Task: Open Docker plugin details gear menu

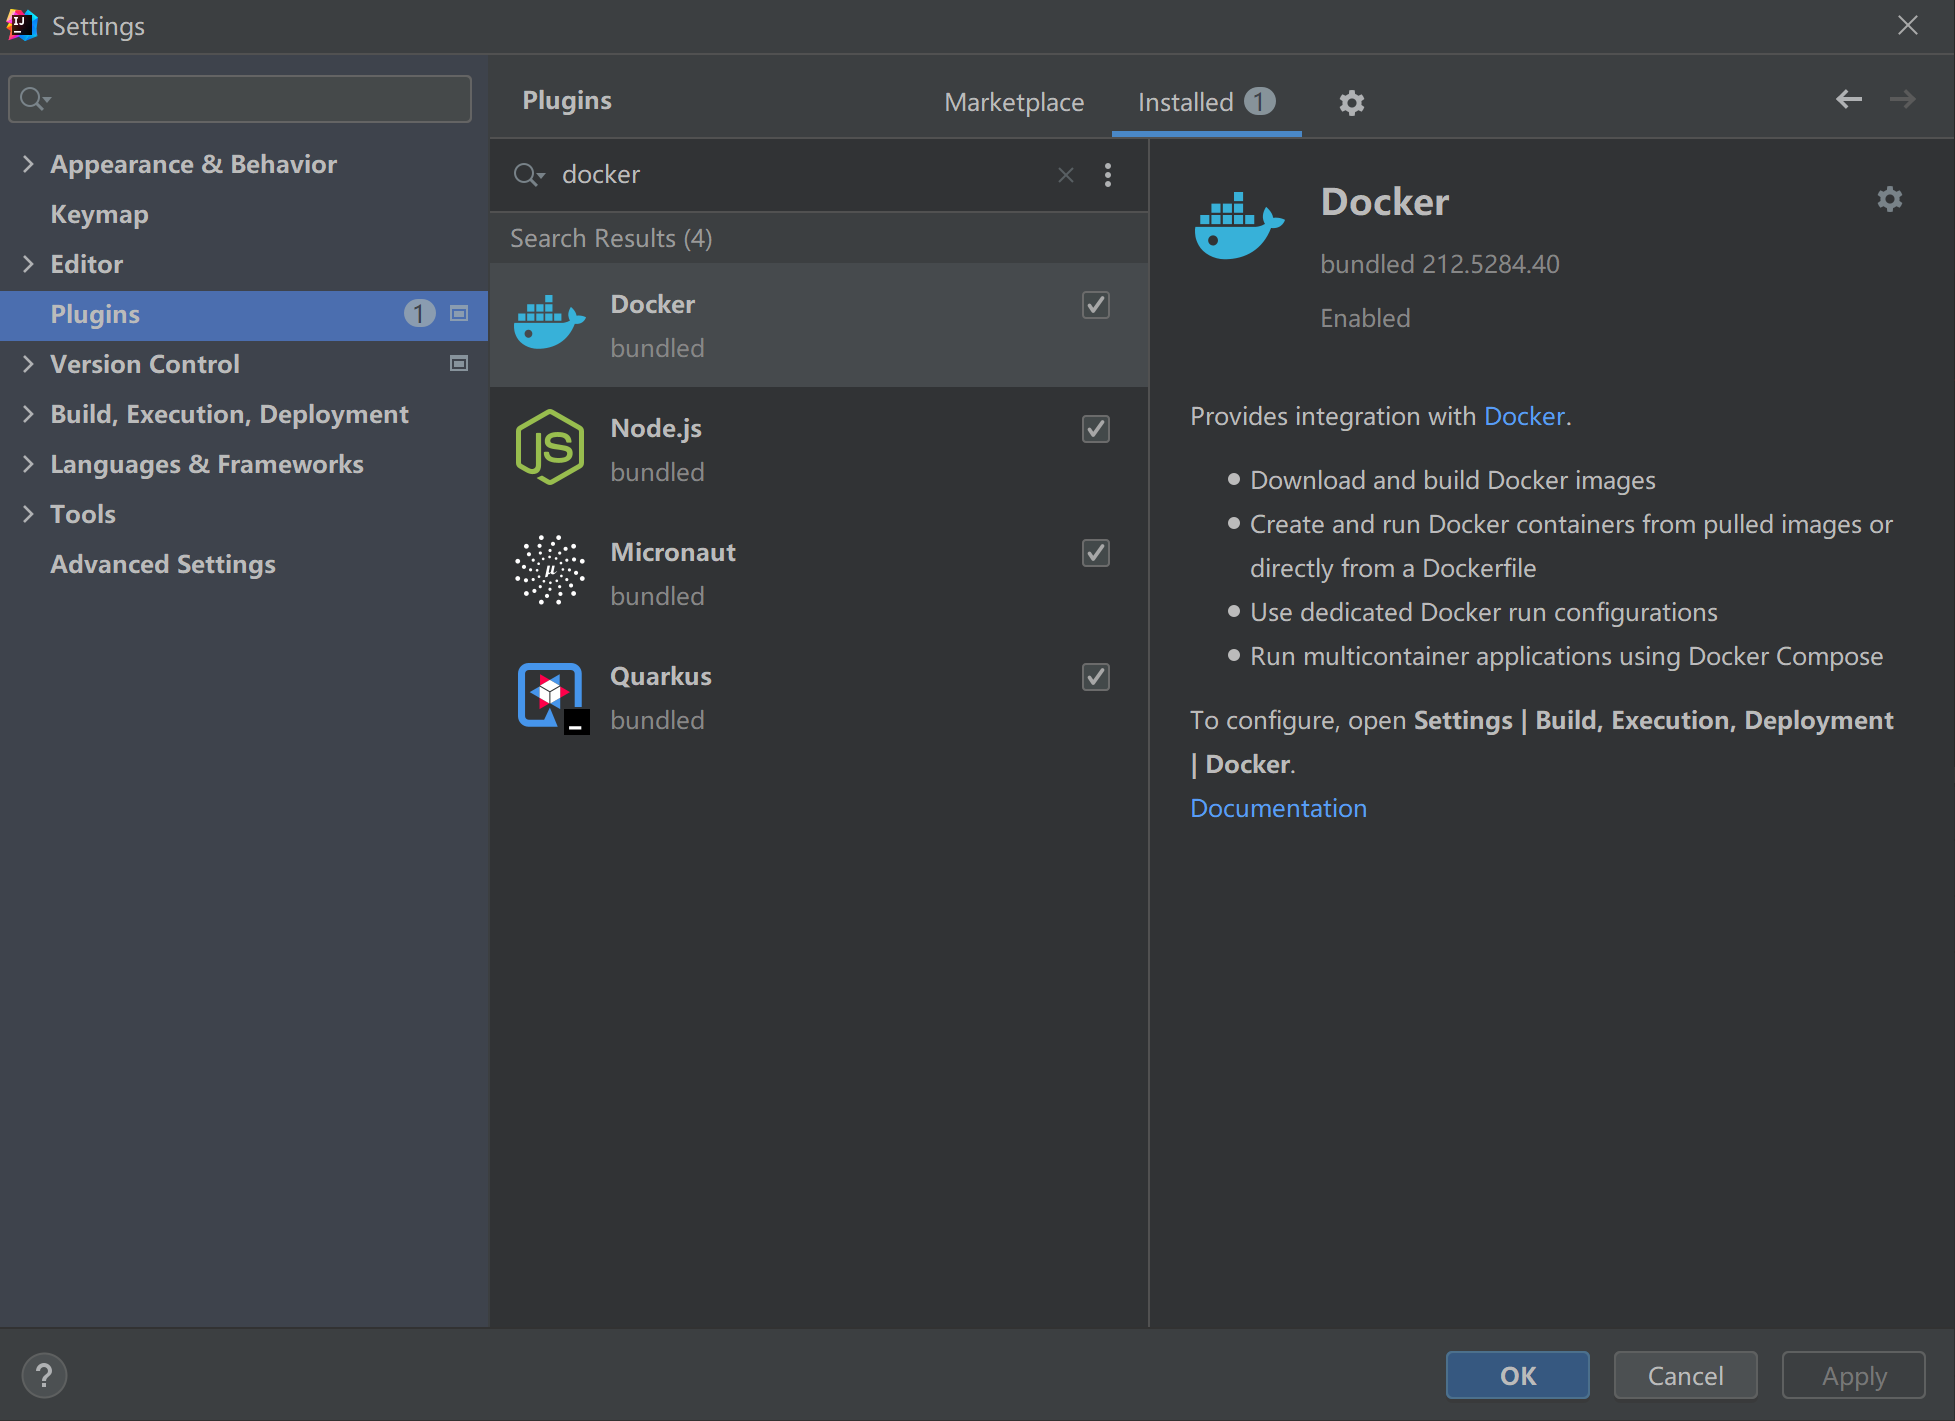Action: click(x=1889, y=199)
